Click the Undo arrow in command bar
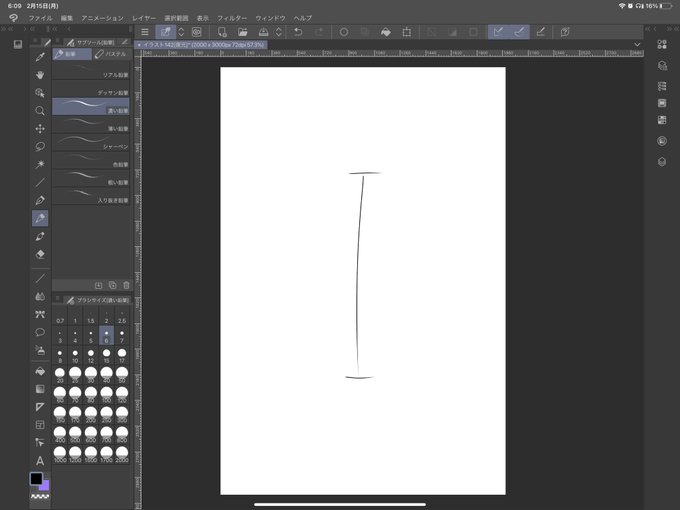 click(x=298, y=32)
